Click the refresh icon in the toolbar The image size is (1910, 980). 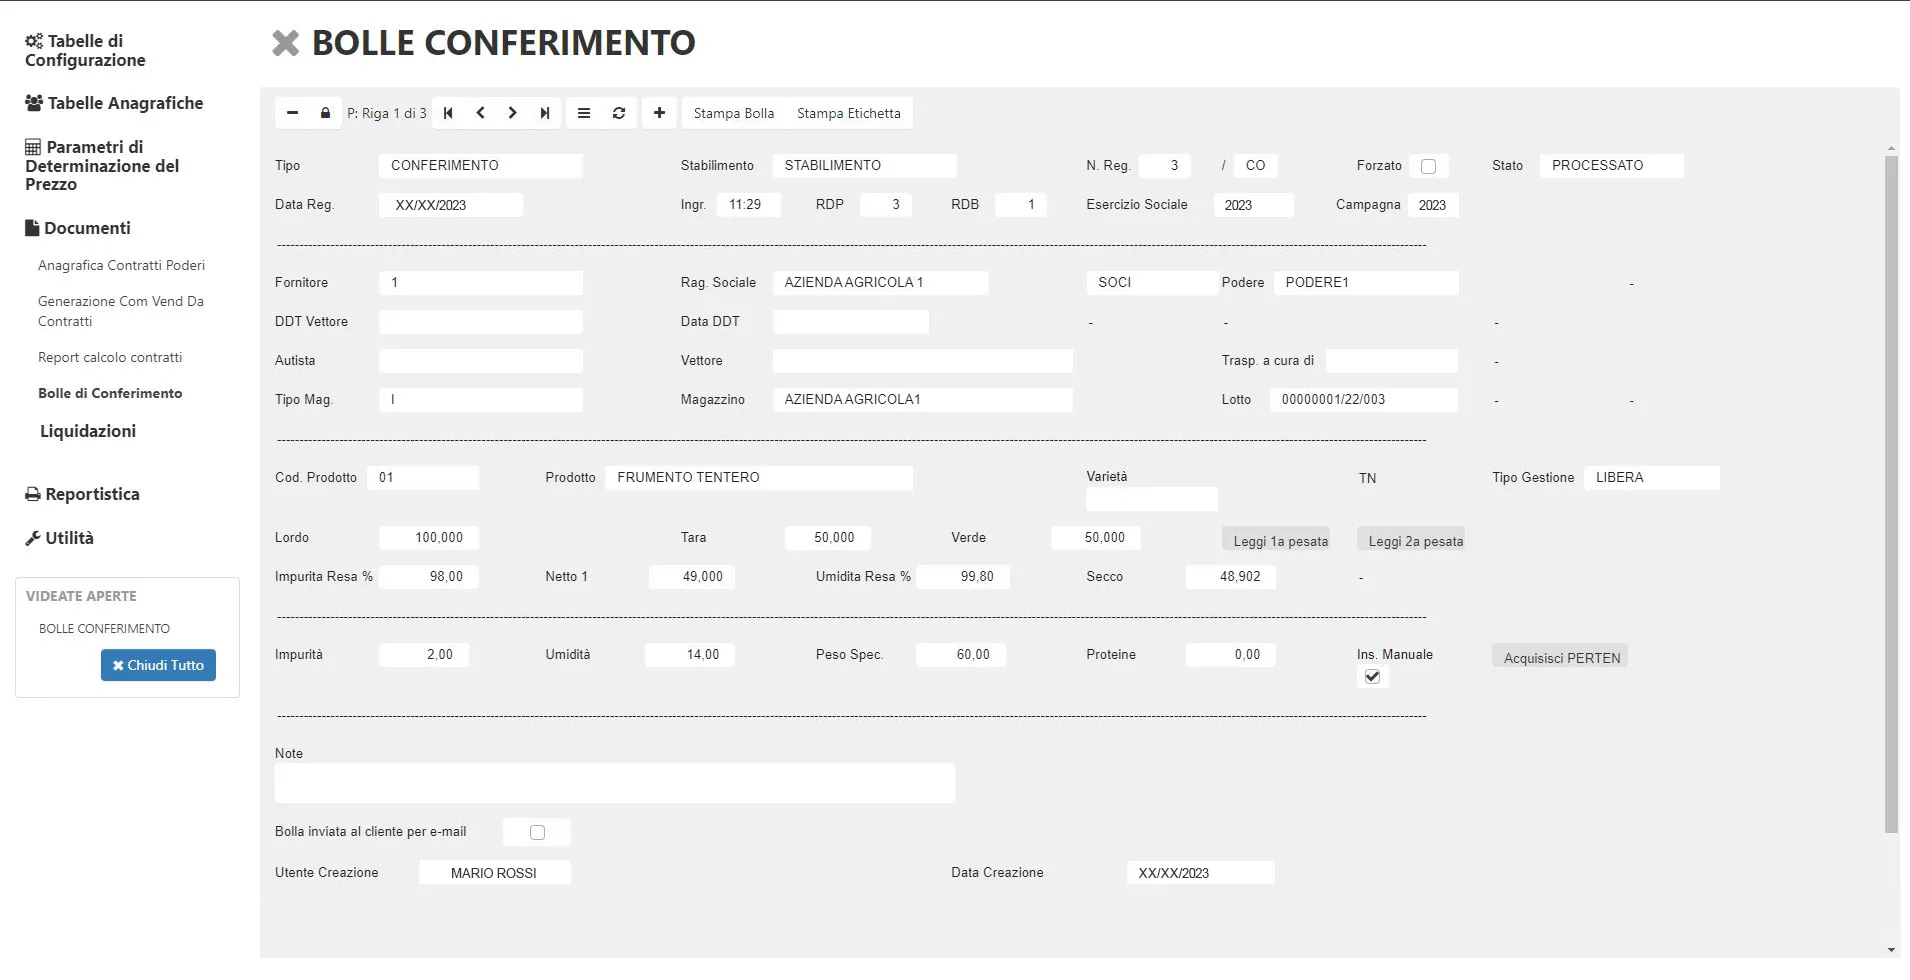coord(619,113)
